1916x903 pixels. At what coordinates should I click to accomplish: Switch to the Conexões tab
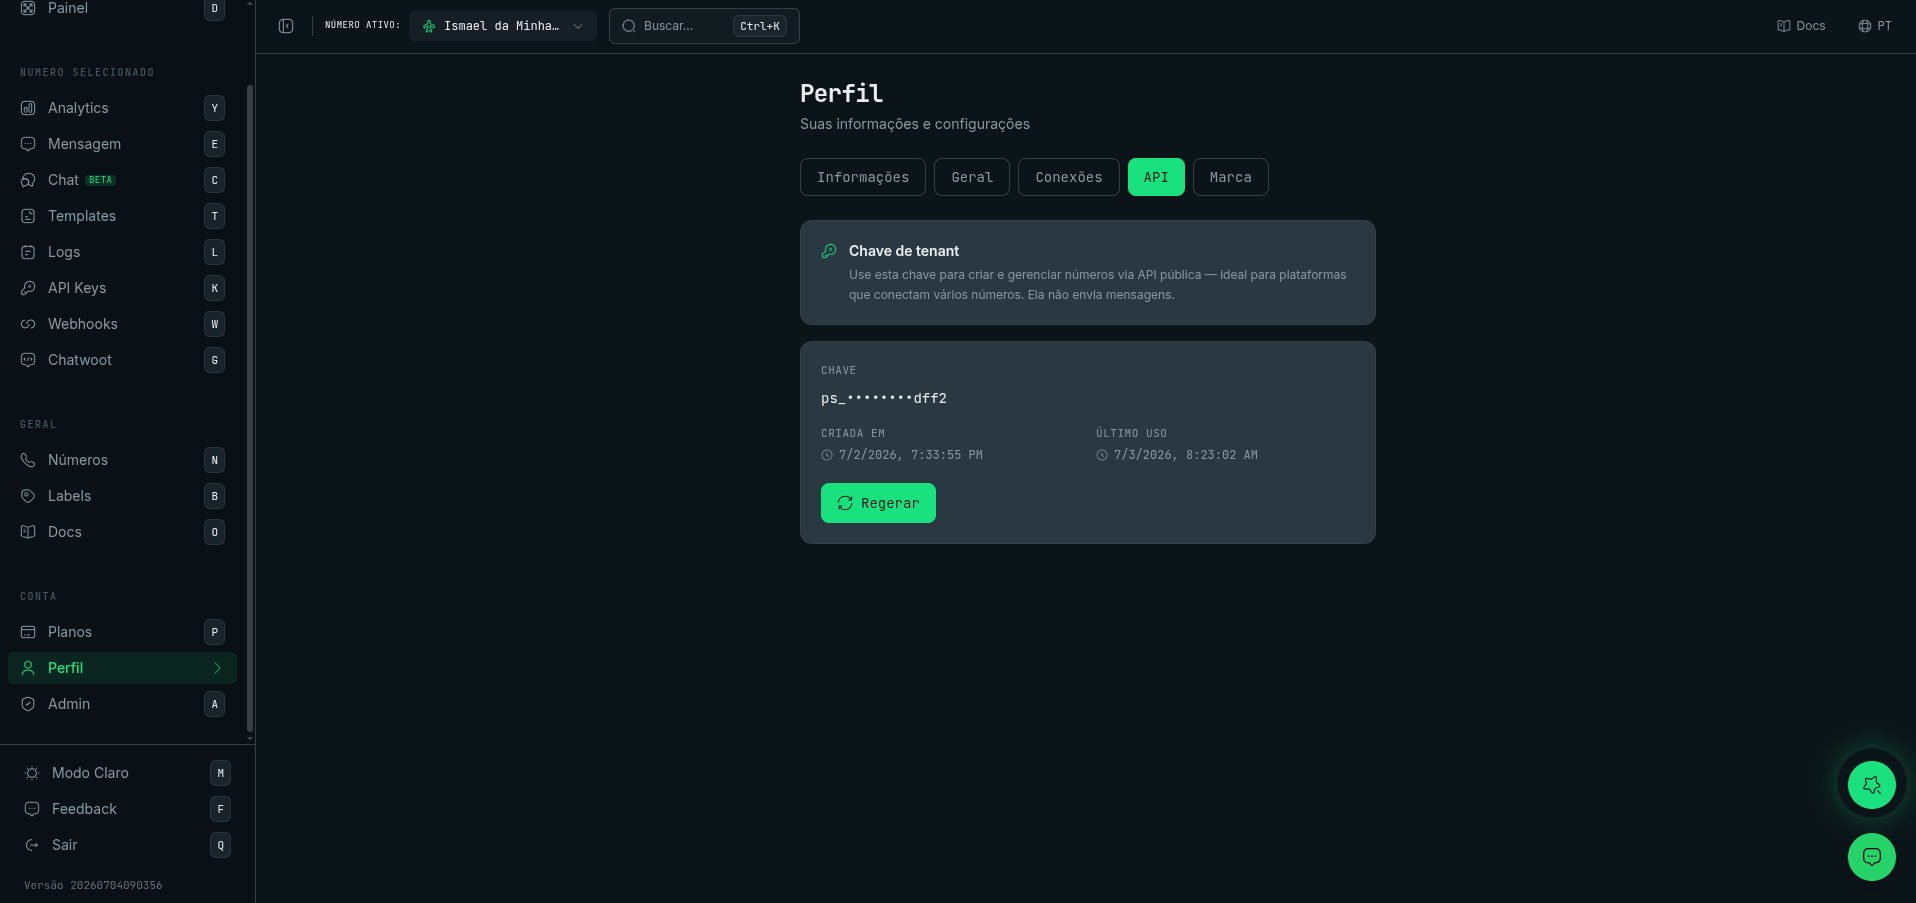click(1069, 177)
